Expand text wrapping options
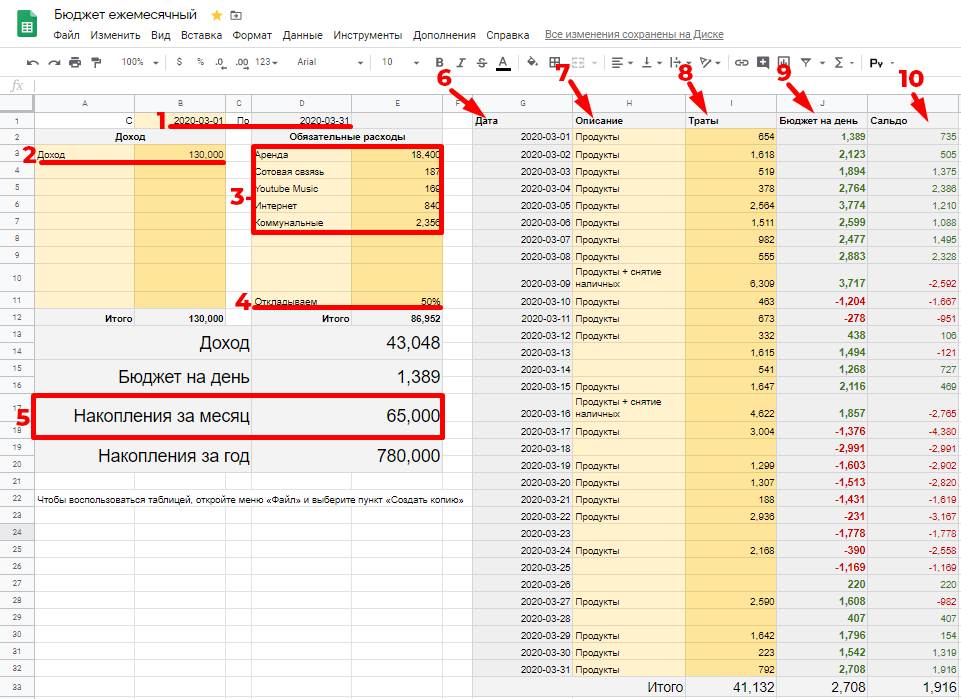This screenshot has width=961, height=699. click(x=689, y=62)
